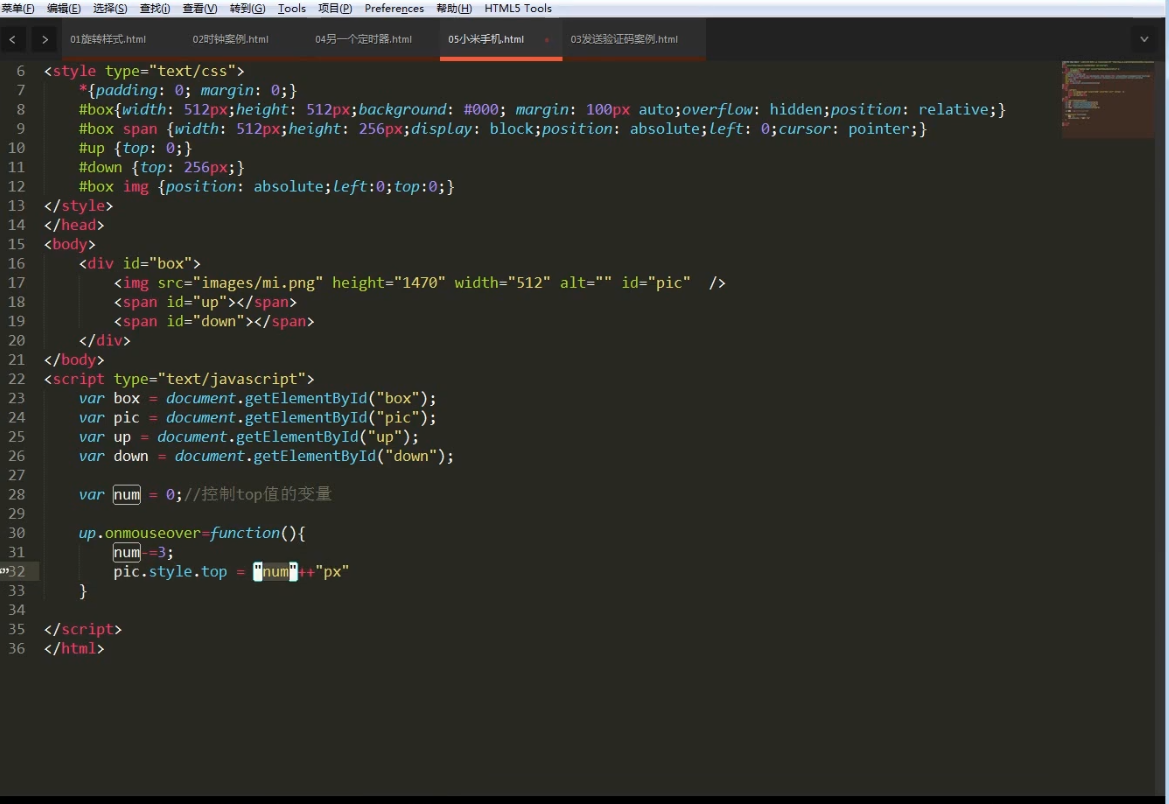Click the div id="box" opening tag
This screenshot has width=1169, height=804.
click(x=139, y=263)
